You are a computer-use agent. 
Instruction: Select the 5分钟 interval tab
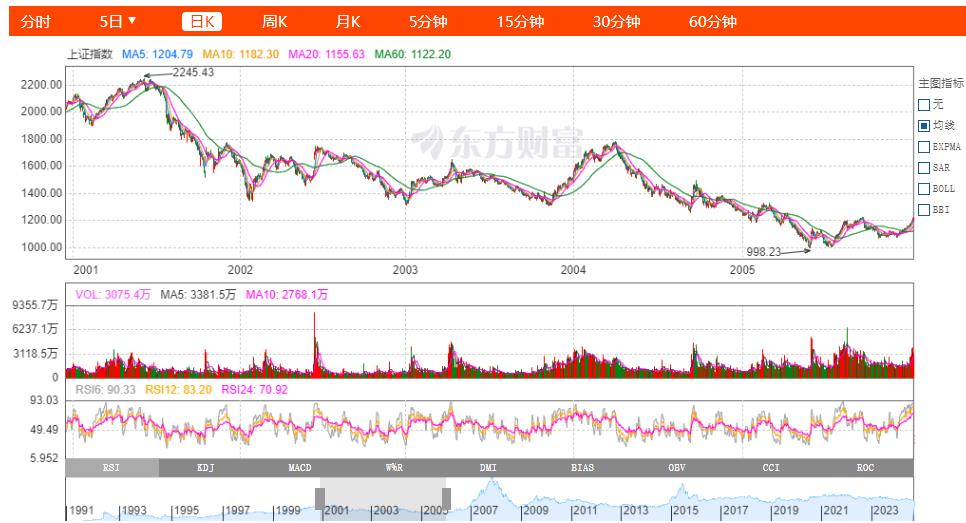point(428,22)
